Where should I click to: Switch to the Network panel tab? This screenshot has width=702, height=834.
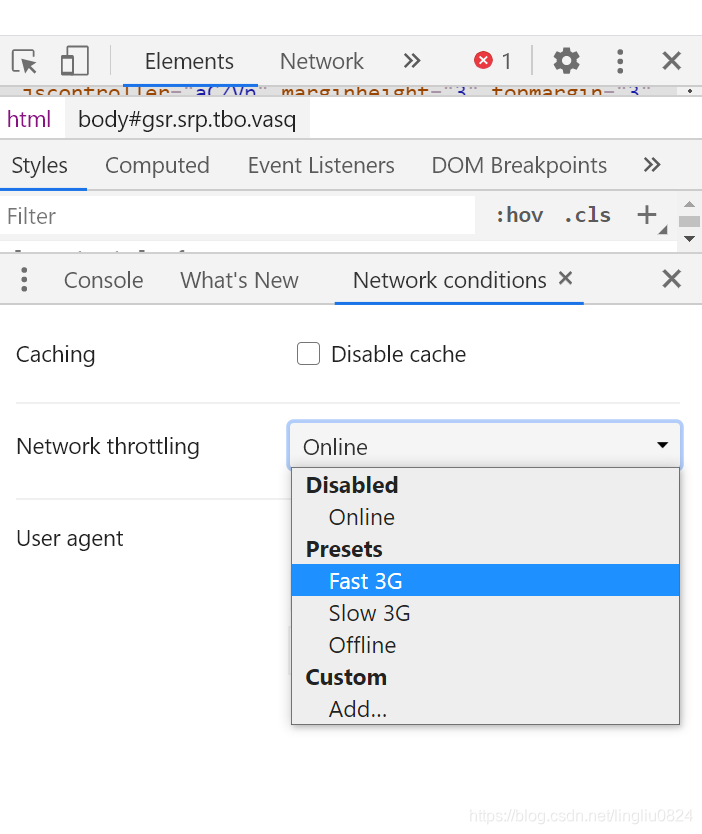[x=322, y=61]
